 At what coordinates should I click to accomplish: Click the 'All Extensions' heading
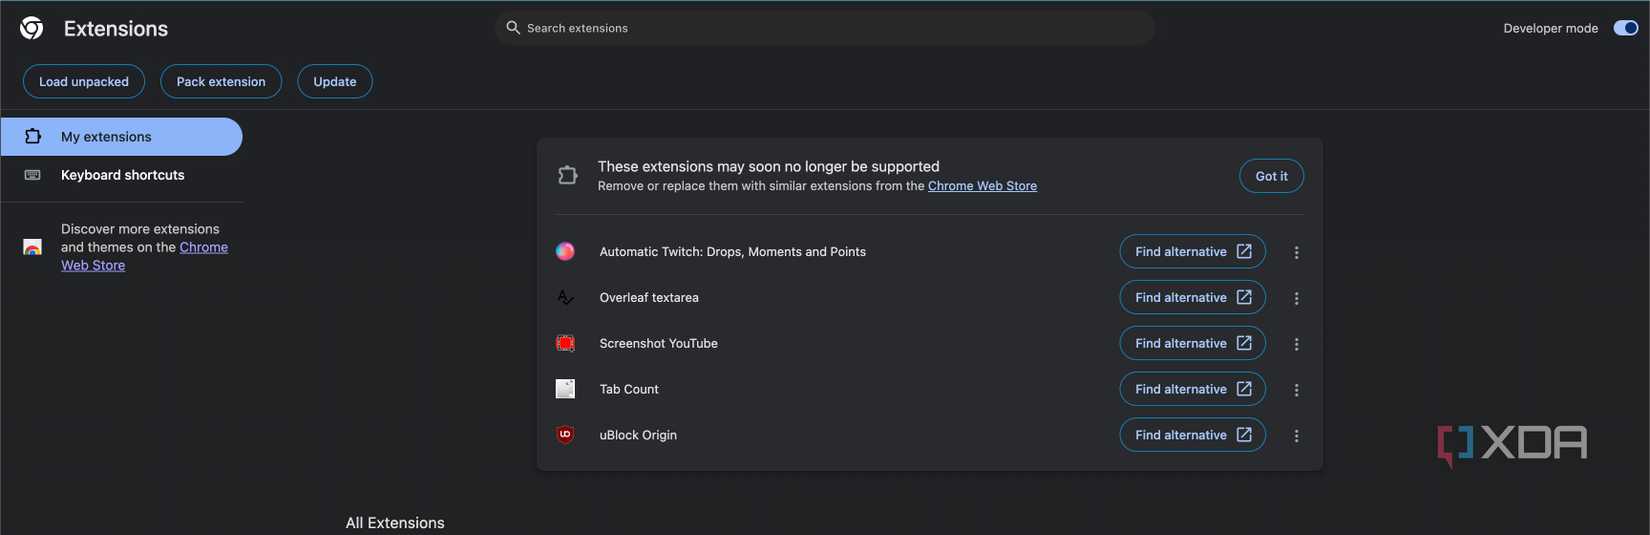point(395,523)
